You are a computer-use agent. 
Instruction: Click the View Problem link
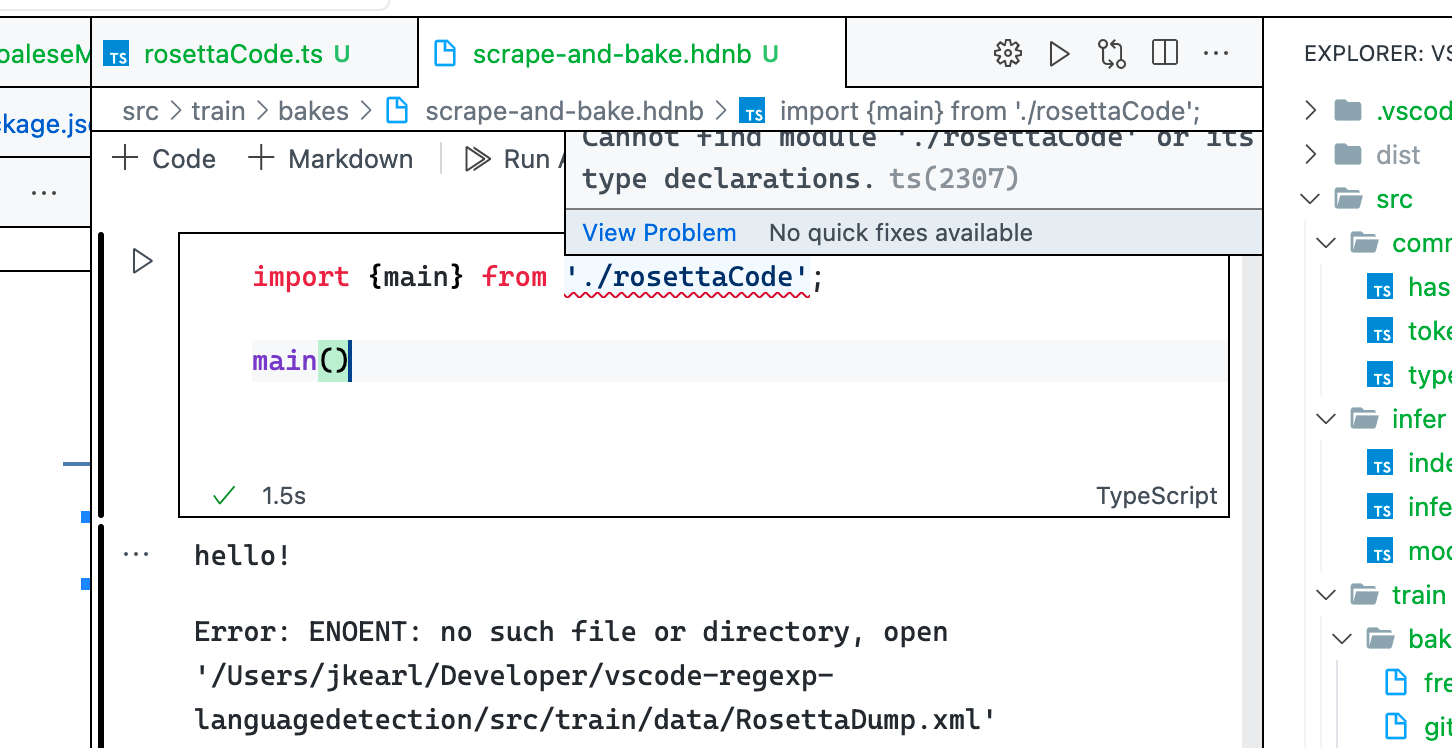point(659,232)
